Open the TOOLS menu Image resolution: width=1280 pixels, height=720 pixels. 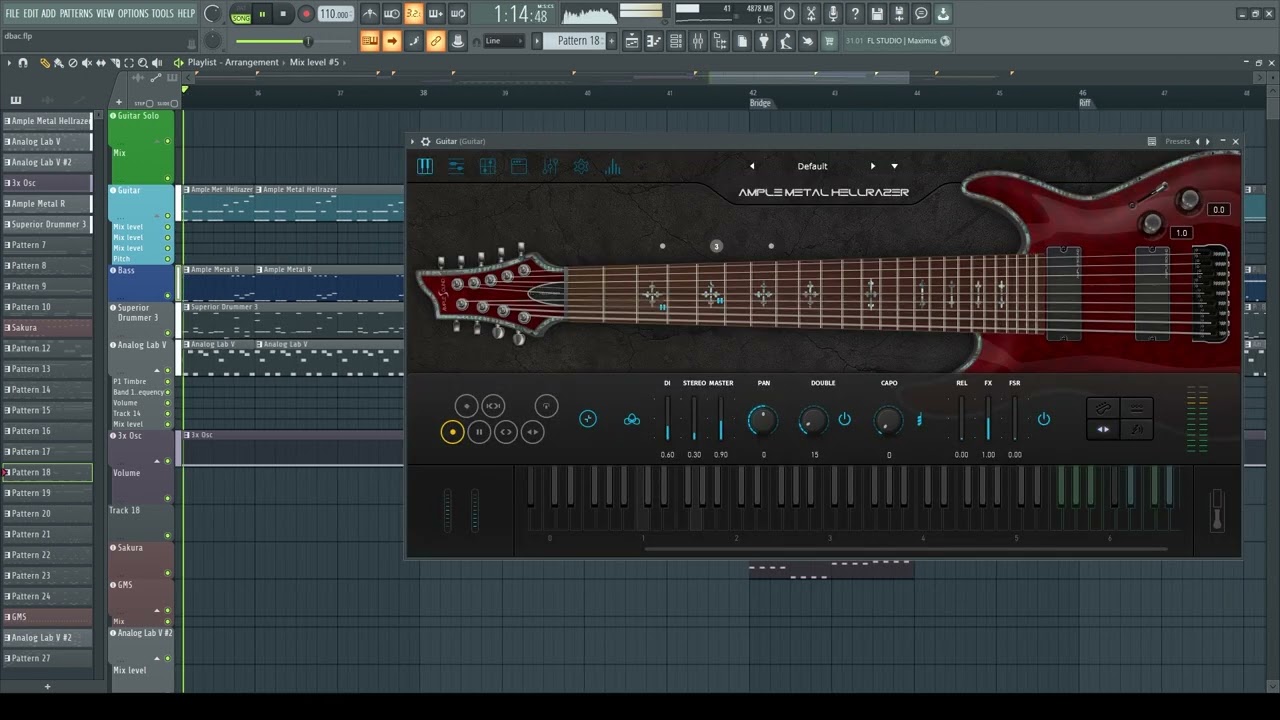click(x=162, y=13)
